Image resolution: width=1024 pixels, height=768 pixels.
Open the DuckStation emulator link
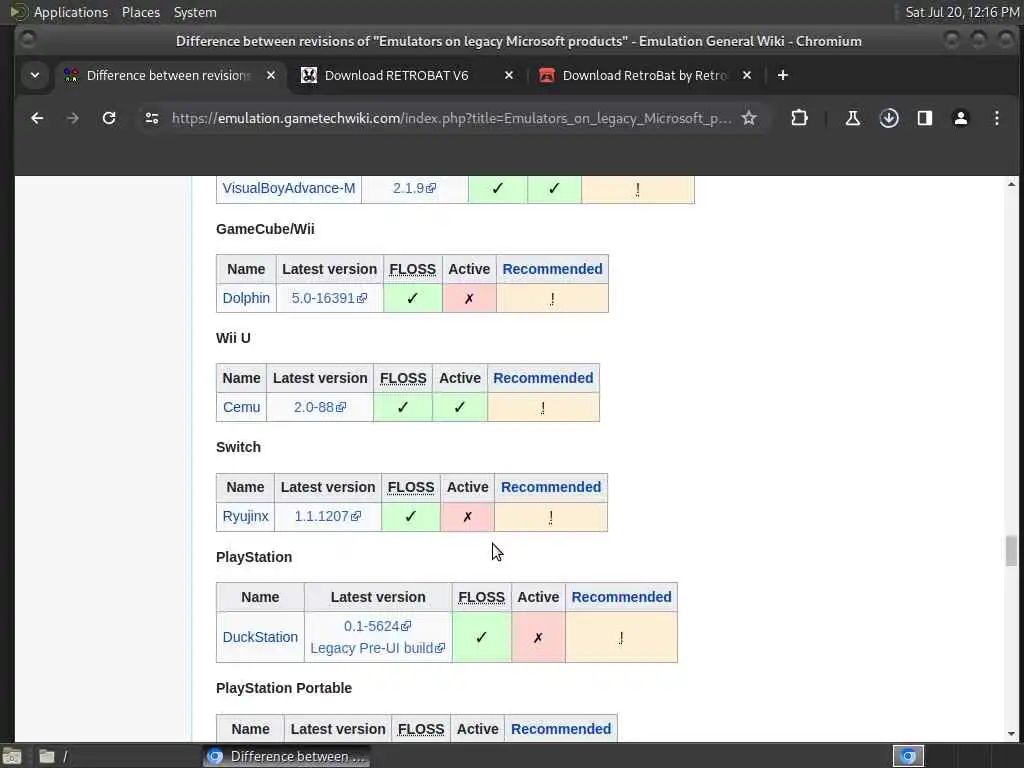pyautogui.click(x=260, y=637)
